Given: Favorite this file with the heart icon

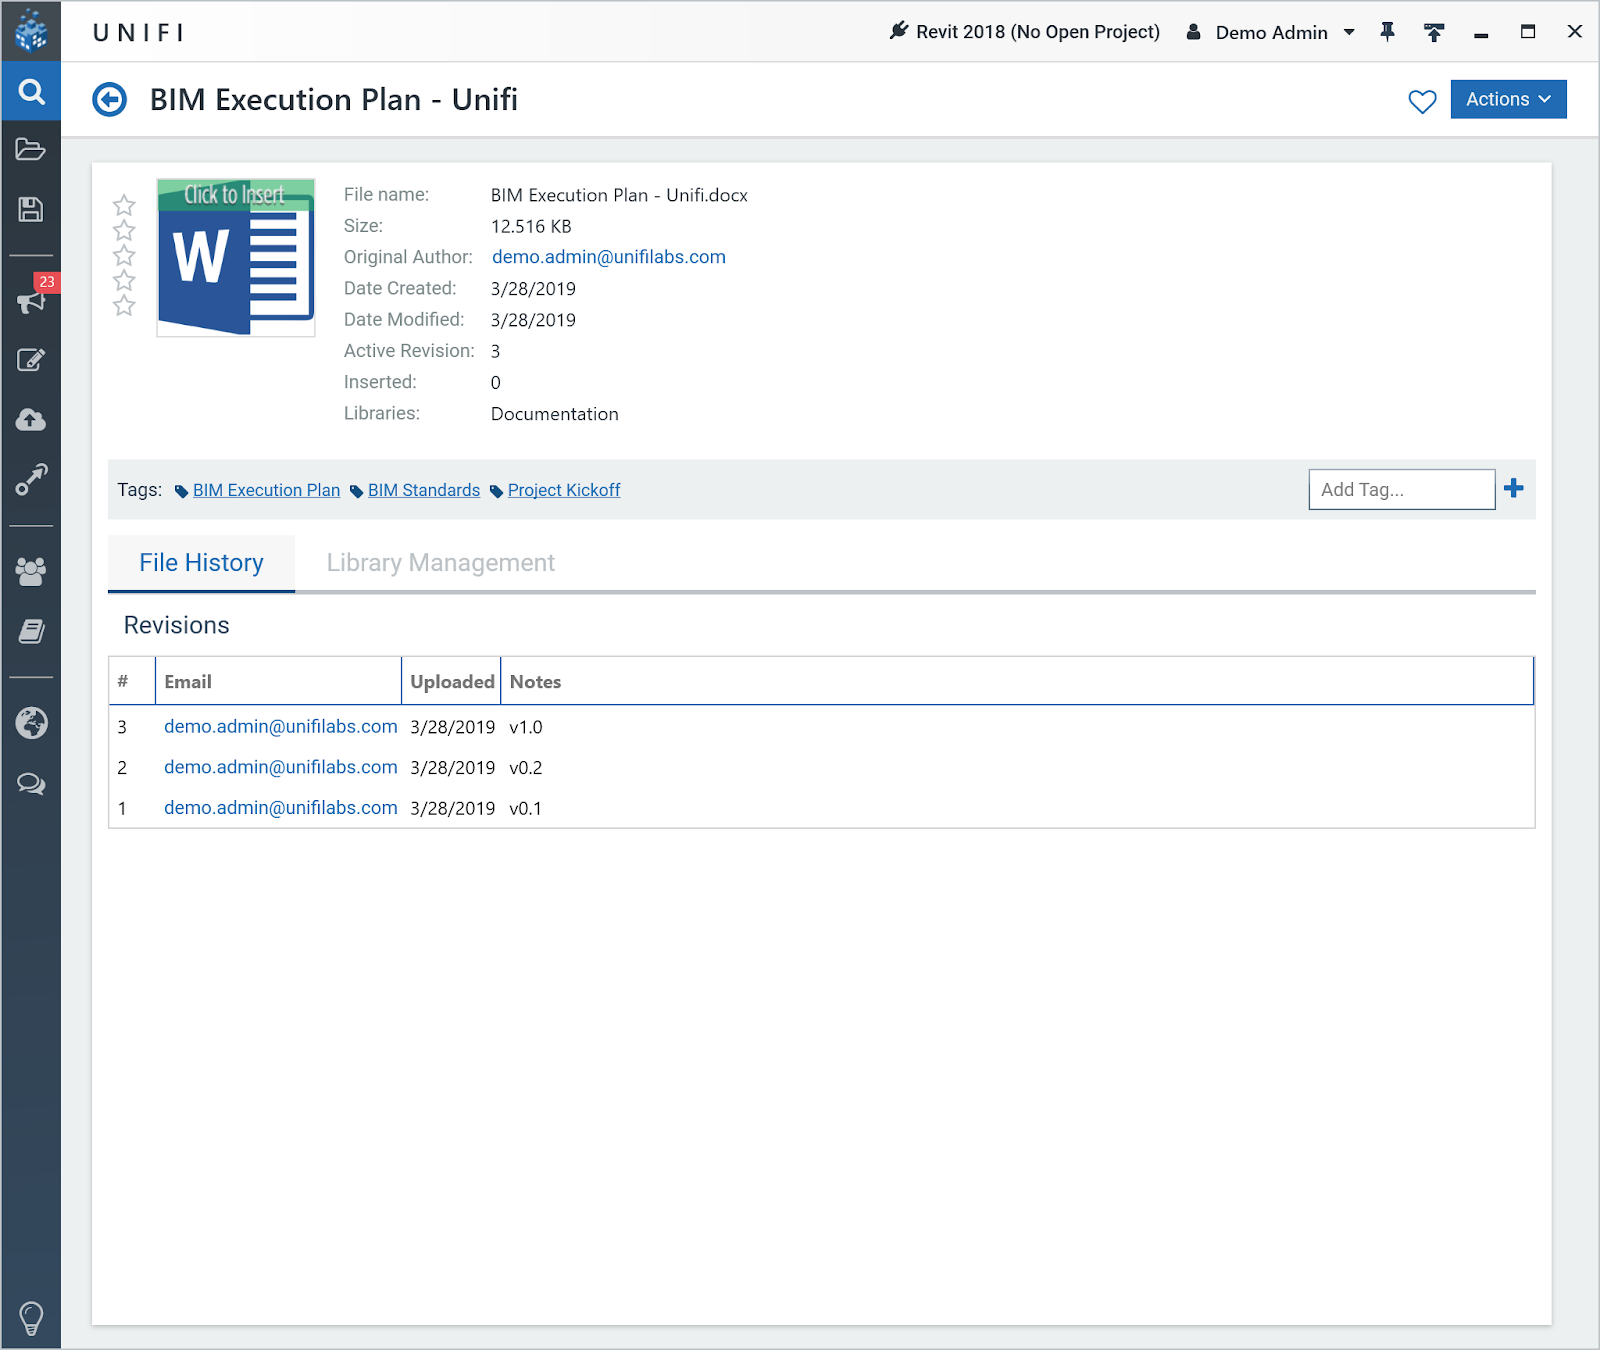Looking at the screenshot, I should pyautogui.click(x=1422, y=101).
